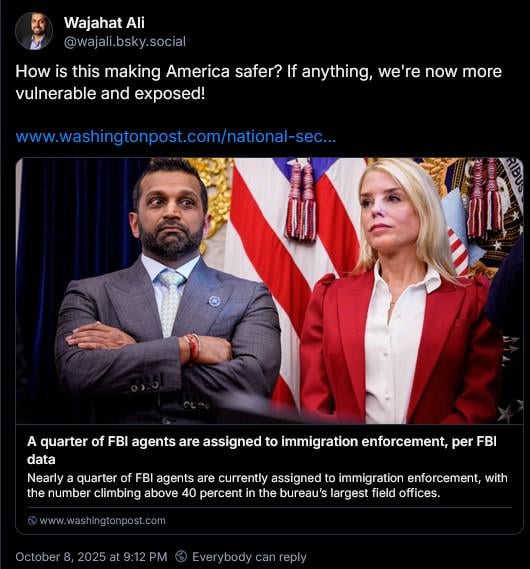The height and width of the screenshot is (569, 530).
Task: Click the headline about FBI agents and immigration enforcement
Action: (262, 450)
